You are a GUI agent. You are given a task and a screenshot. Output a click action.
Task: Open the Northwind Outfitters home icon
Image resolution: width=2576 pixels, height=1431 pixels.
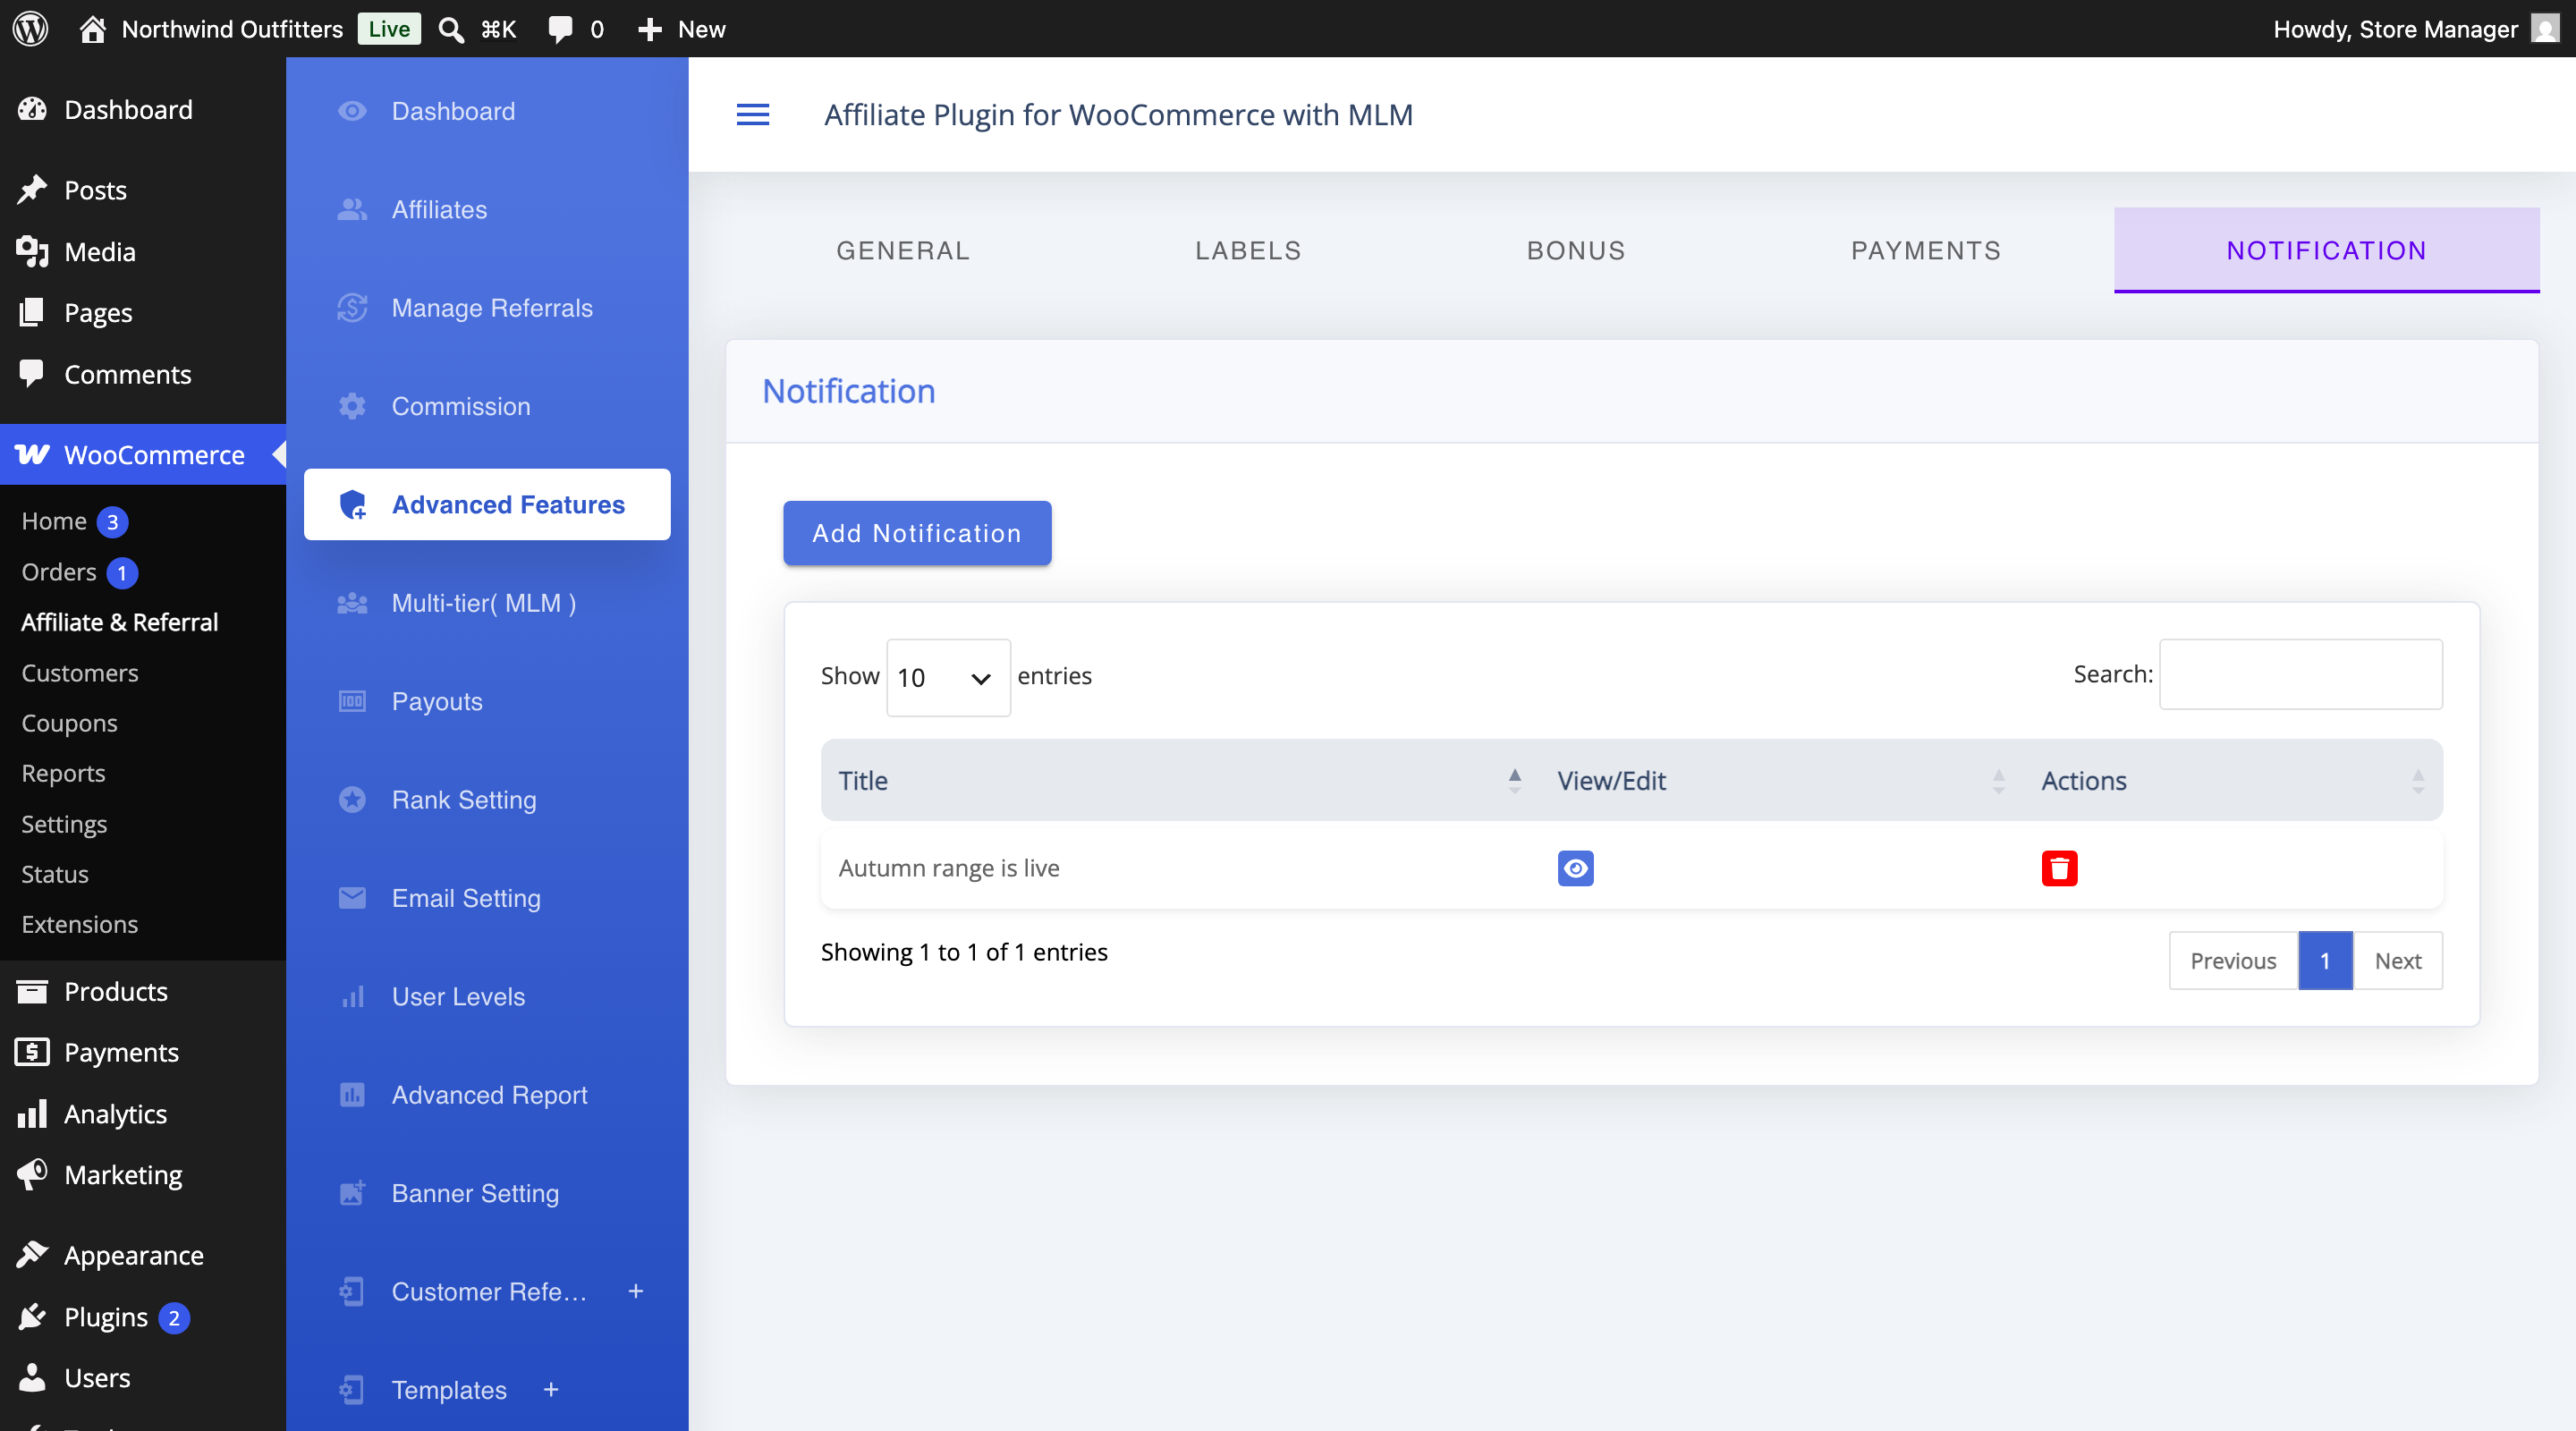(93, 29)
